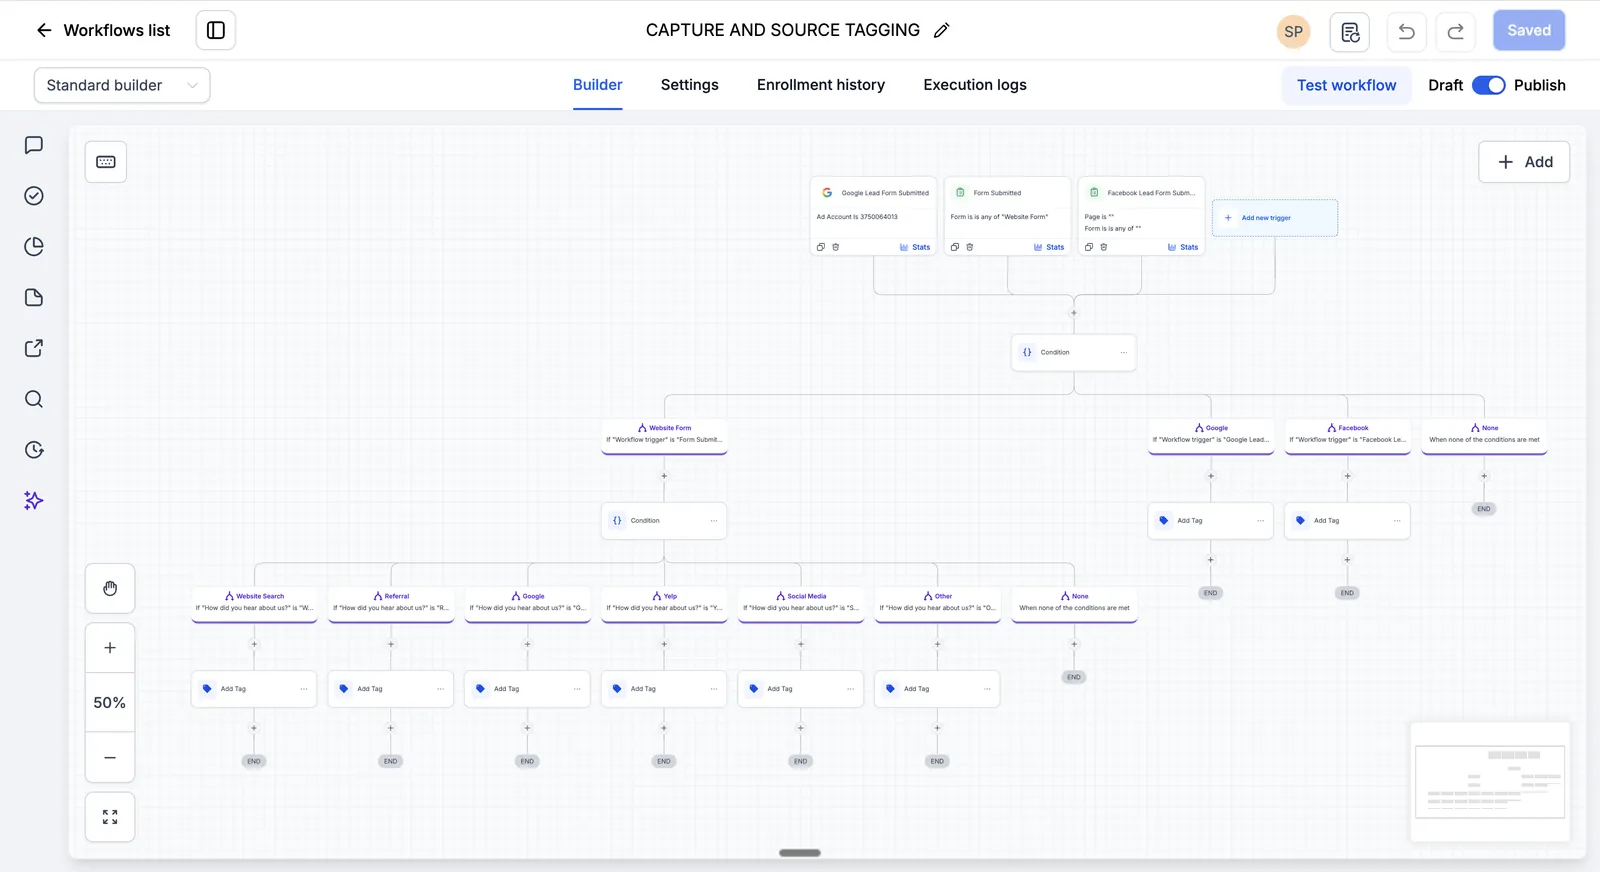Open the version history clock icon
This screenshot has width=1600, height=872.
pos(34,450)
